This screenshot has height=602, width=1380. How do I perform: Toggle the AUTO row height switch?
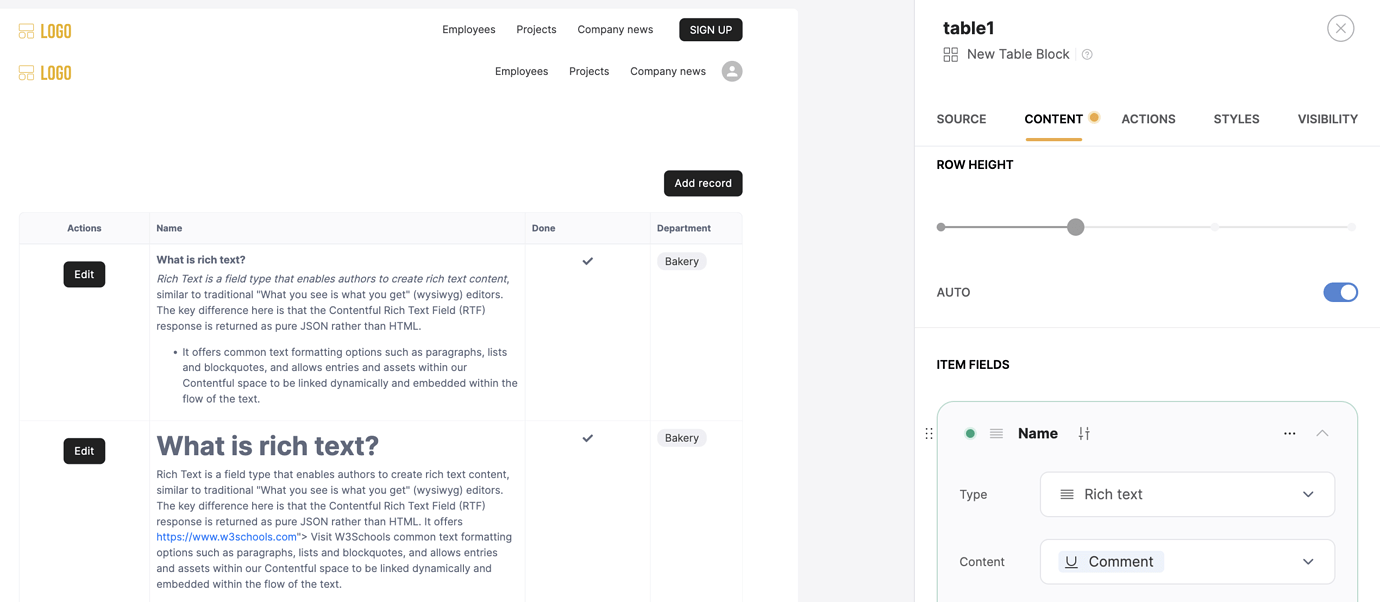click(x=1340, y=292)
